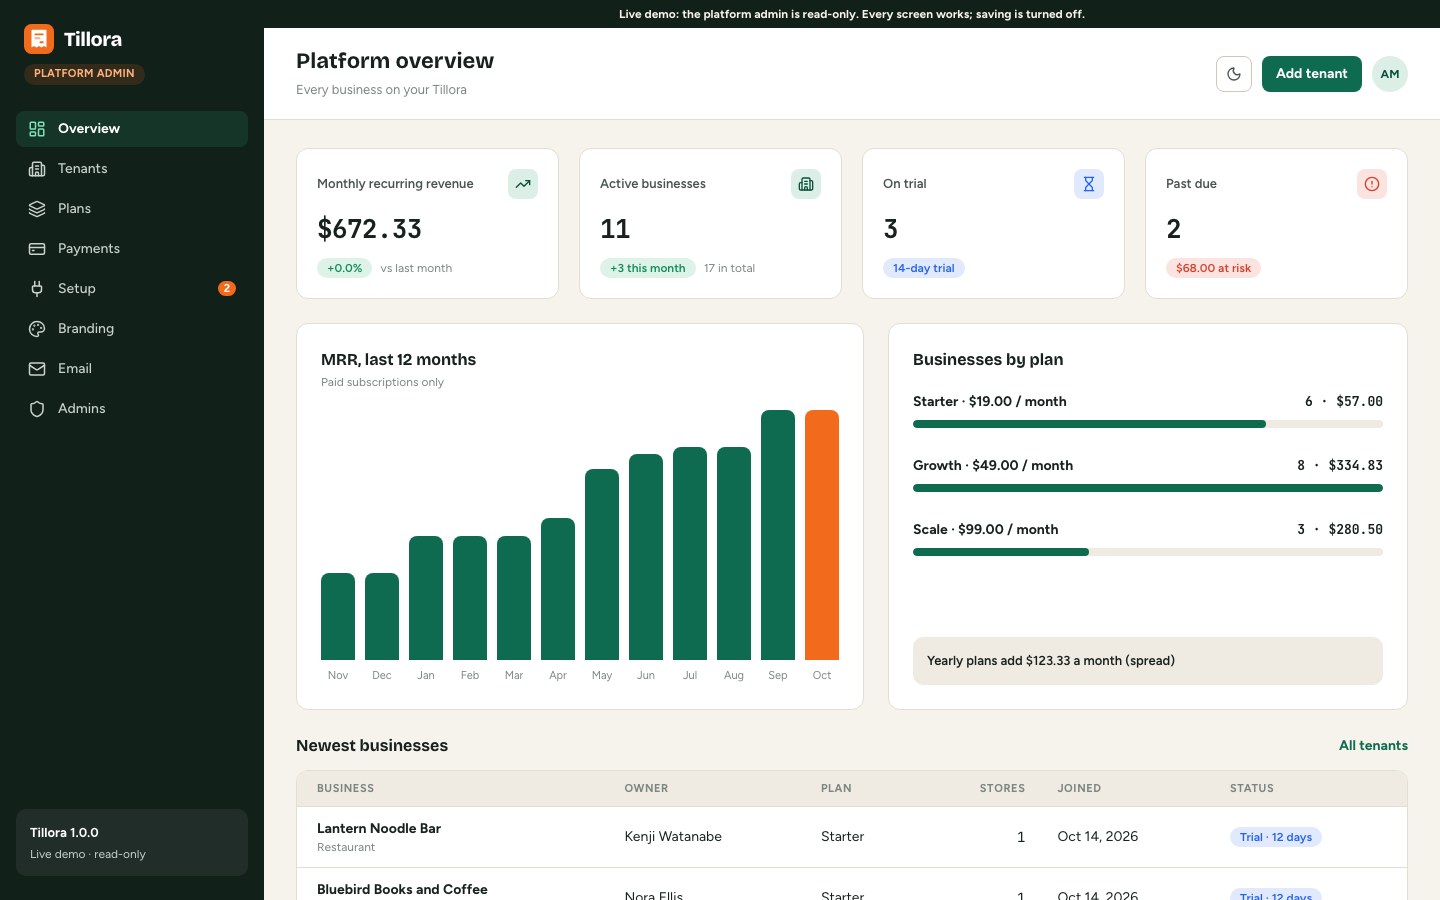The height and width of the screenshot is (900, 1440).
Task: Click the Setup plug icon in sidebar
Action: 37,289
